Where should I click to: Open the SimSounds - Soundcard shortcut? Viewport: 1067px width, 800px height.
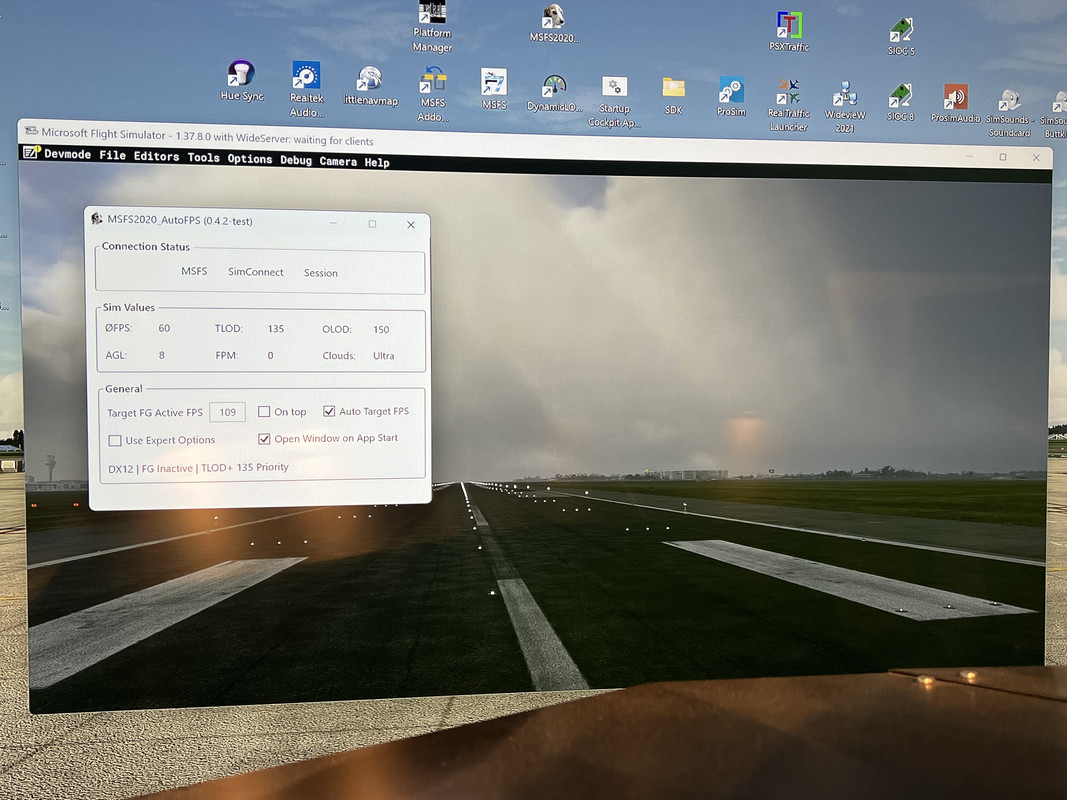pyautogui.click(x=1009, y=113)
